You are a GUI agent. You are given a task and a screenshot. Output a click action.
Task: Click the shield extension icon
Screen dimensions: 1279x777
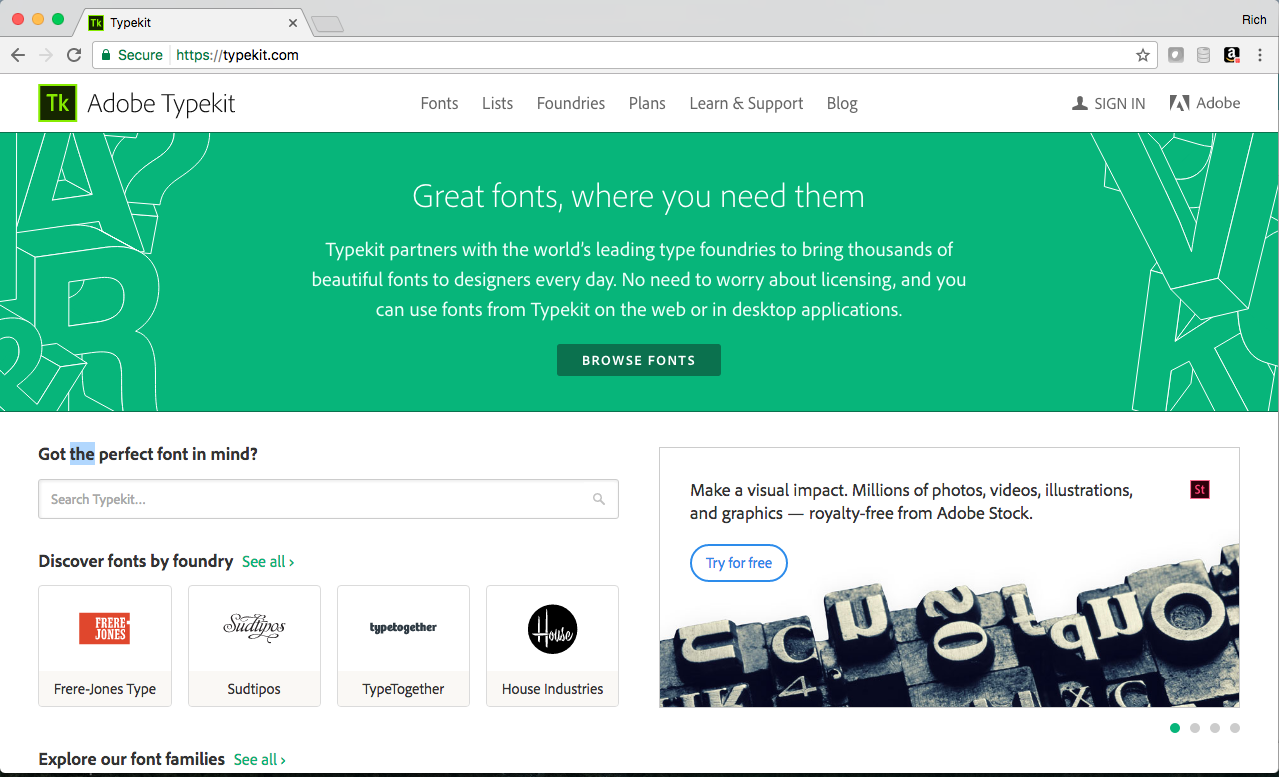1176,55
